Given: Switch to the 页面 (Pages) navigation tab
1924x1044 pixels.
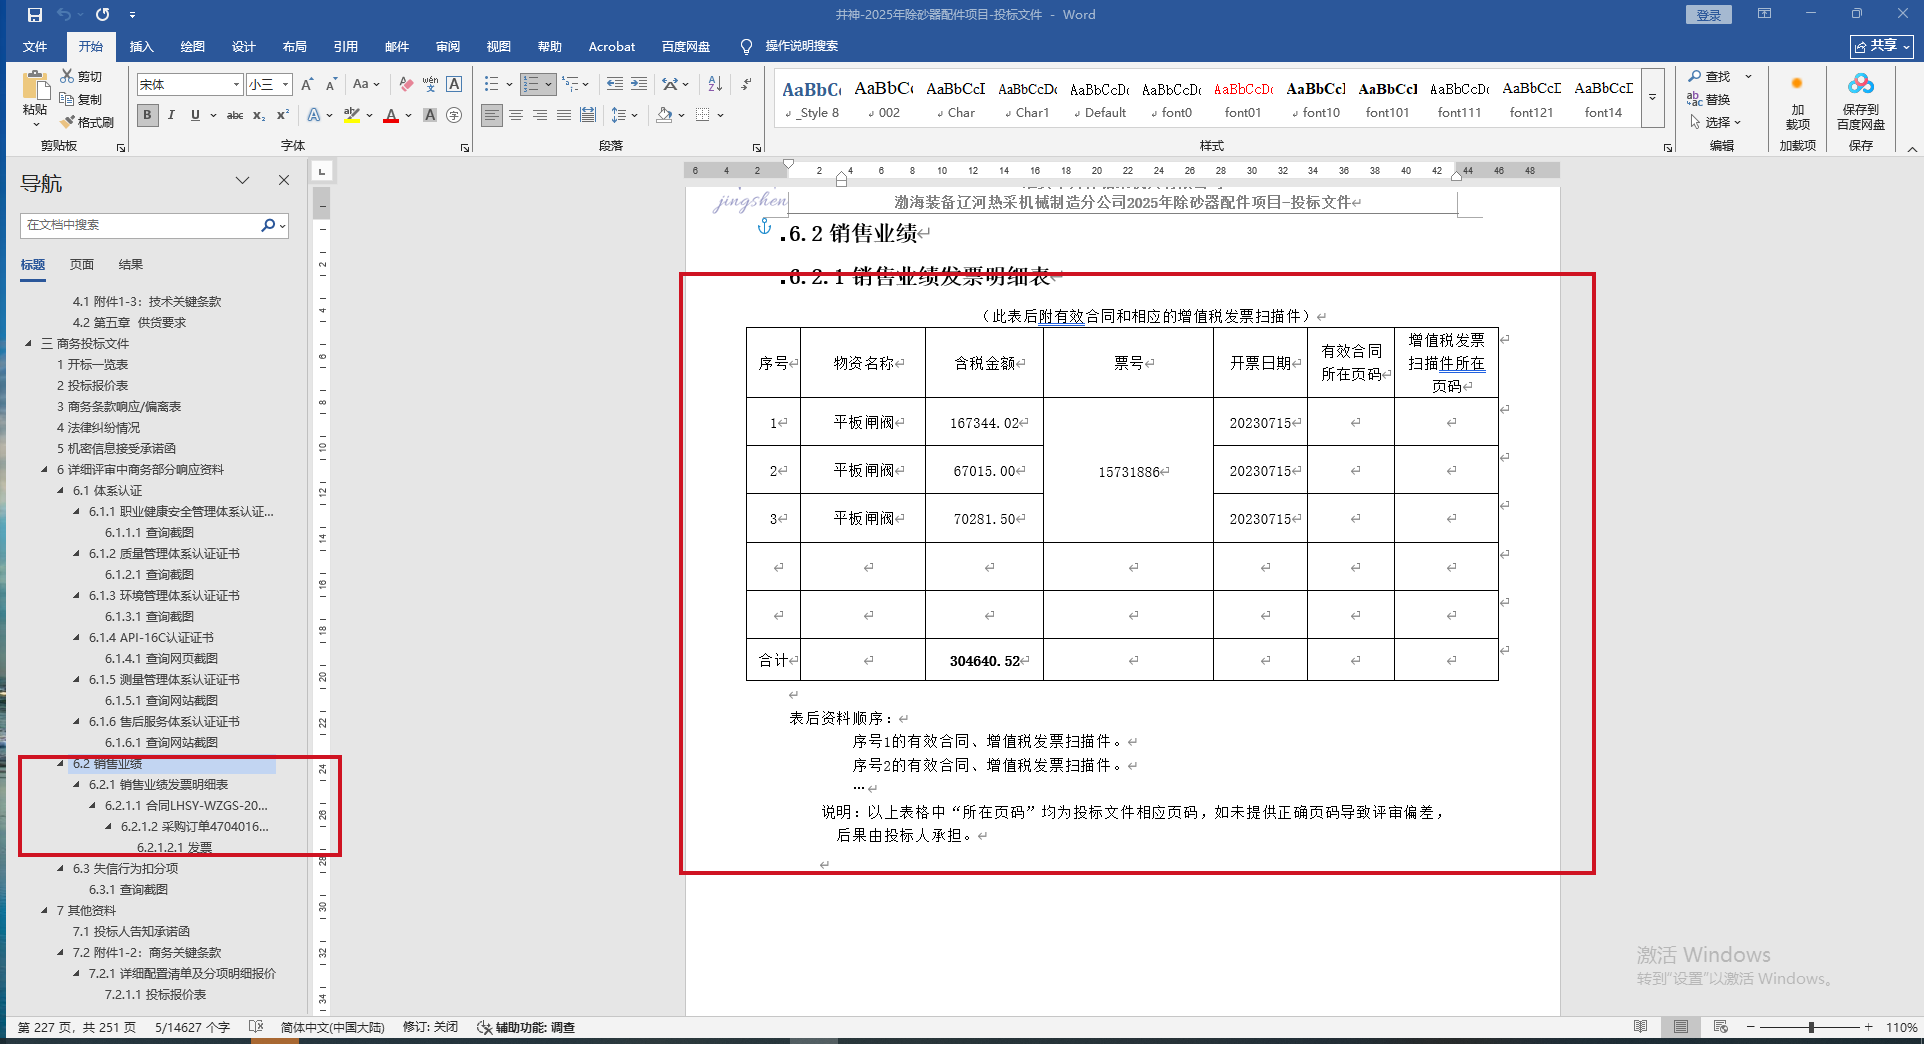Looking at the screenshot, I should click(x=82, y=265).
